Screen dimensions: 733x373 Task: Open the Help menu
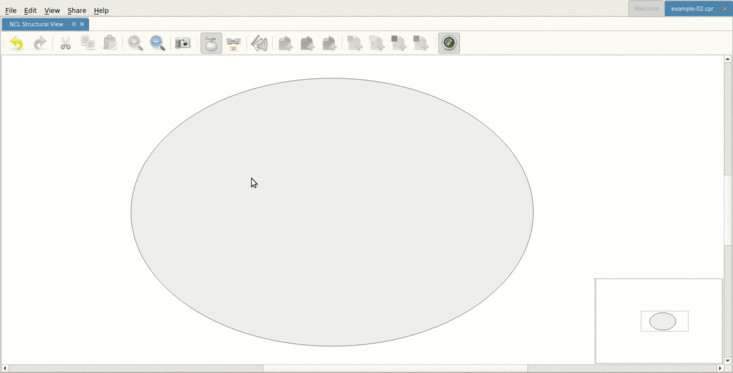[x=101, y=10]
